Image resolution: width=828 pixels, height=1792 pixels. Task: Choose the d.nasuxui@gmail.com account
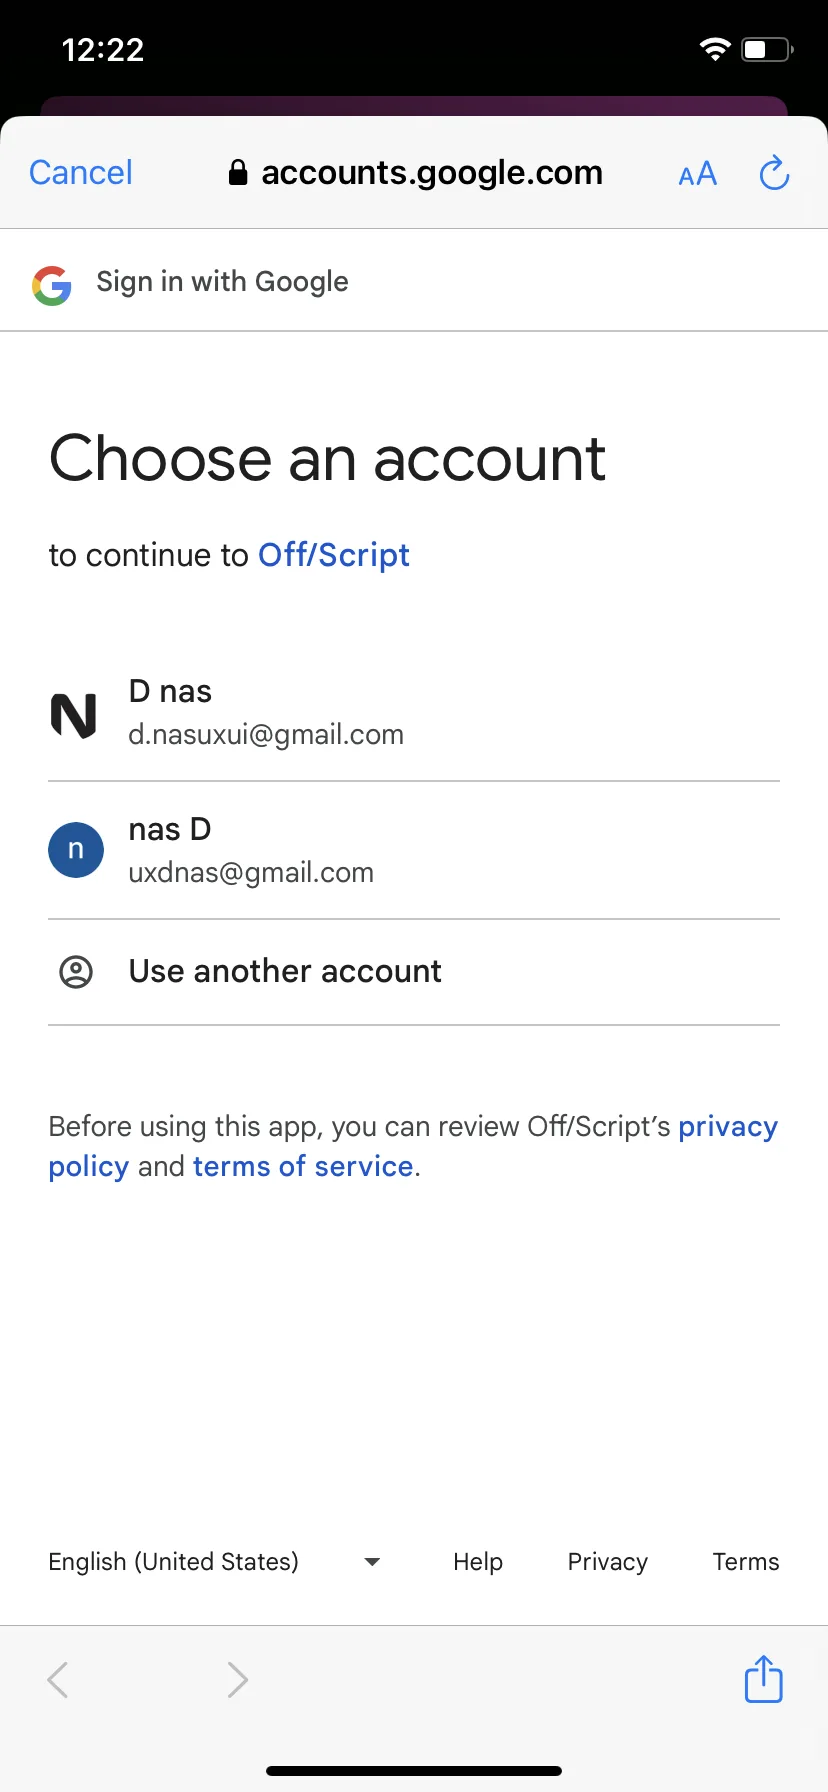(414, 712)
